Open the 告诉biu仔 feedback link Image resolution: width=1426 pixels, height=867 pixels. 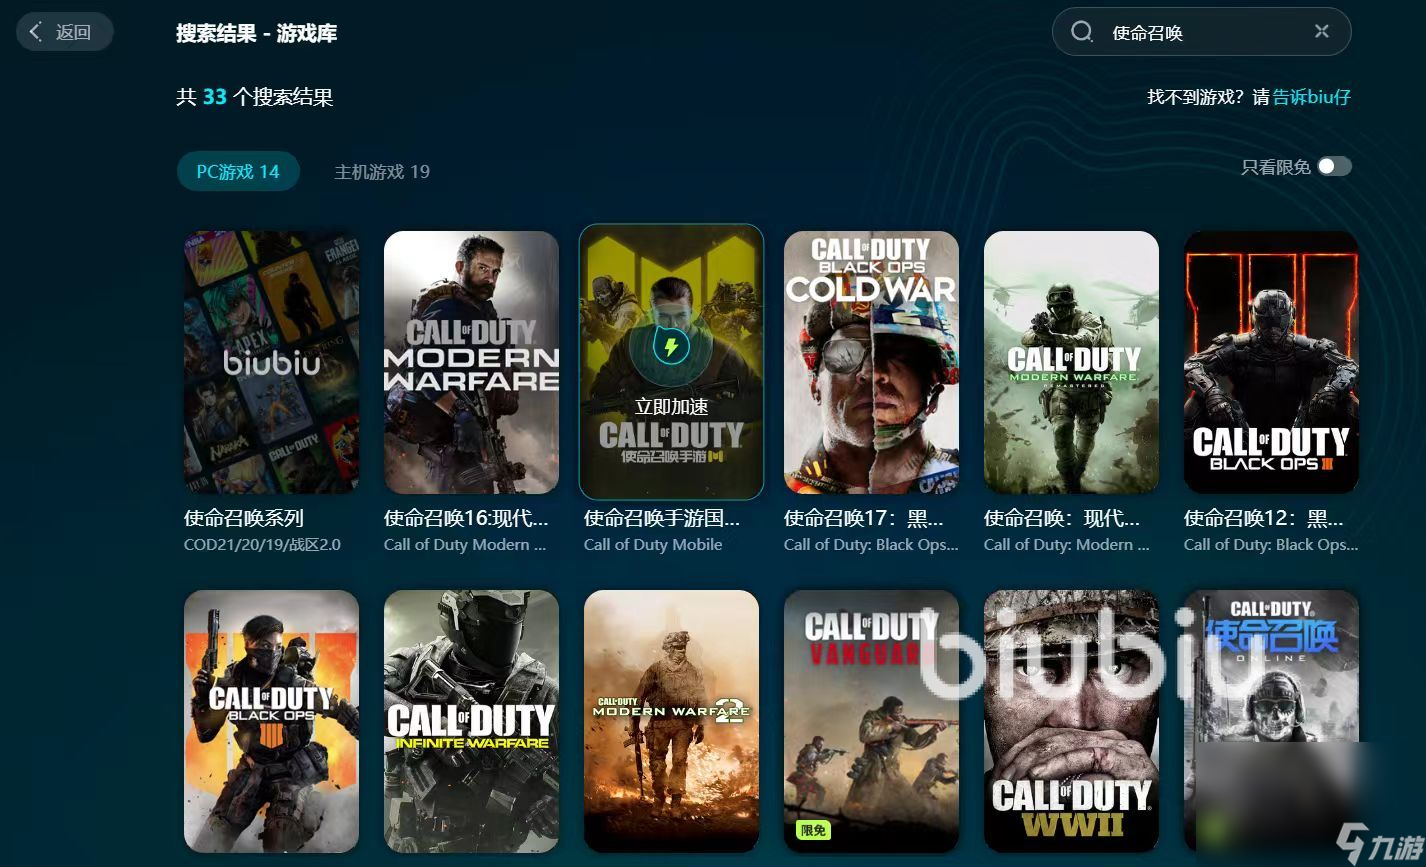[1311, 97]
